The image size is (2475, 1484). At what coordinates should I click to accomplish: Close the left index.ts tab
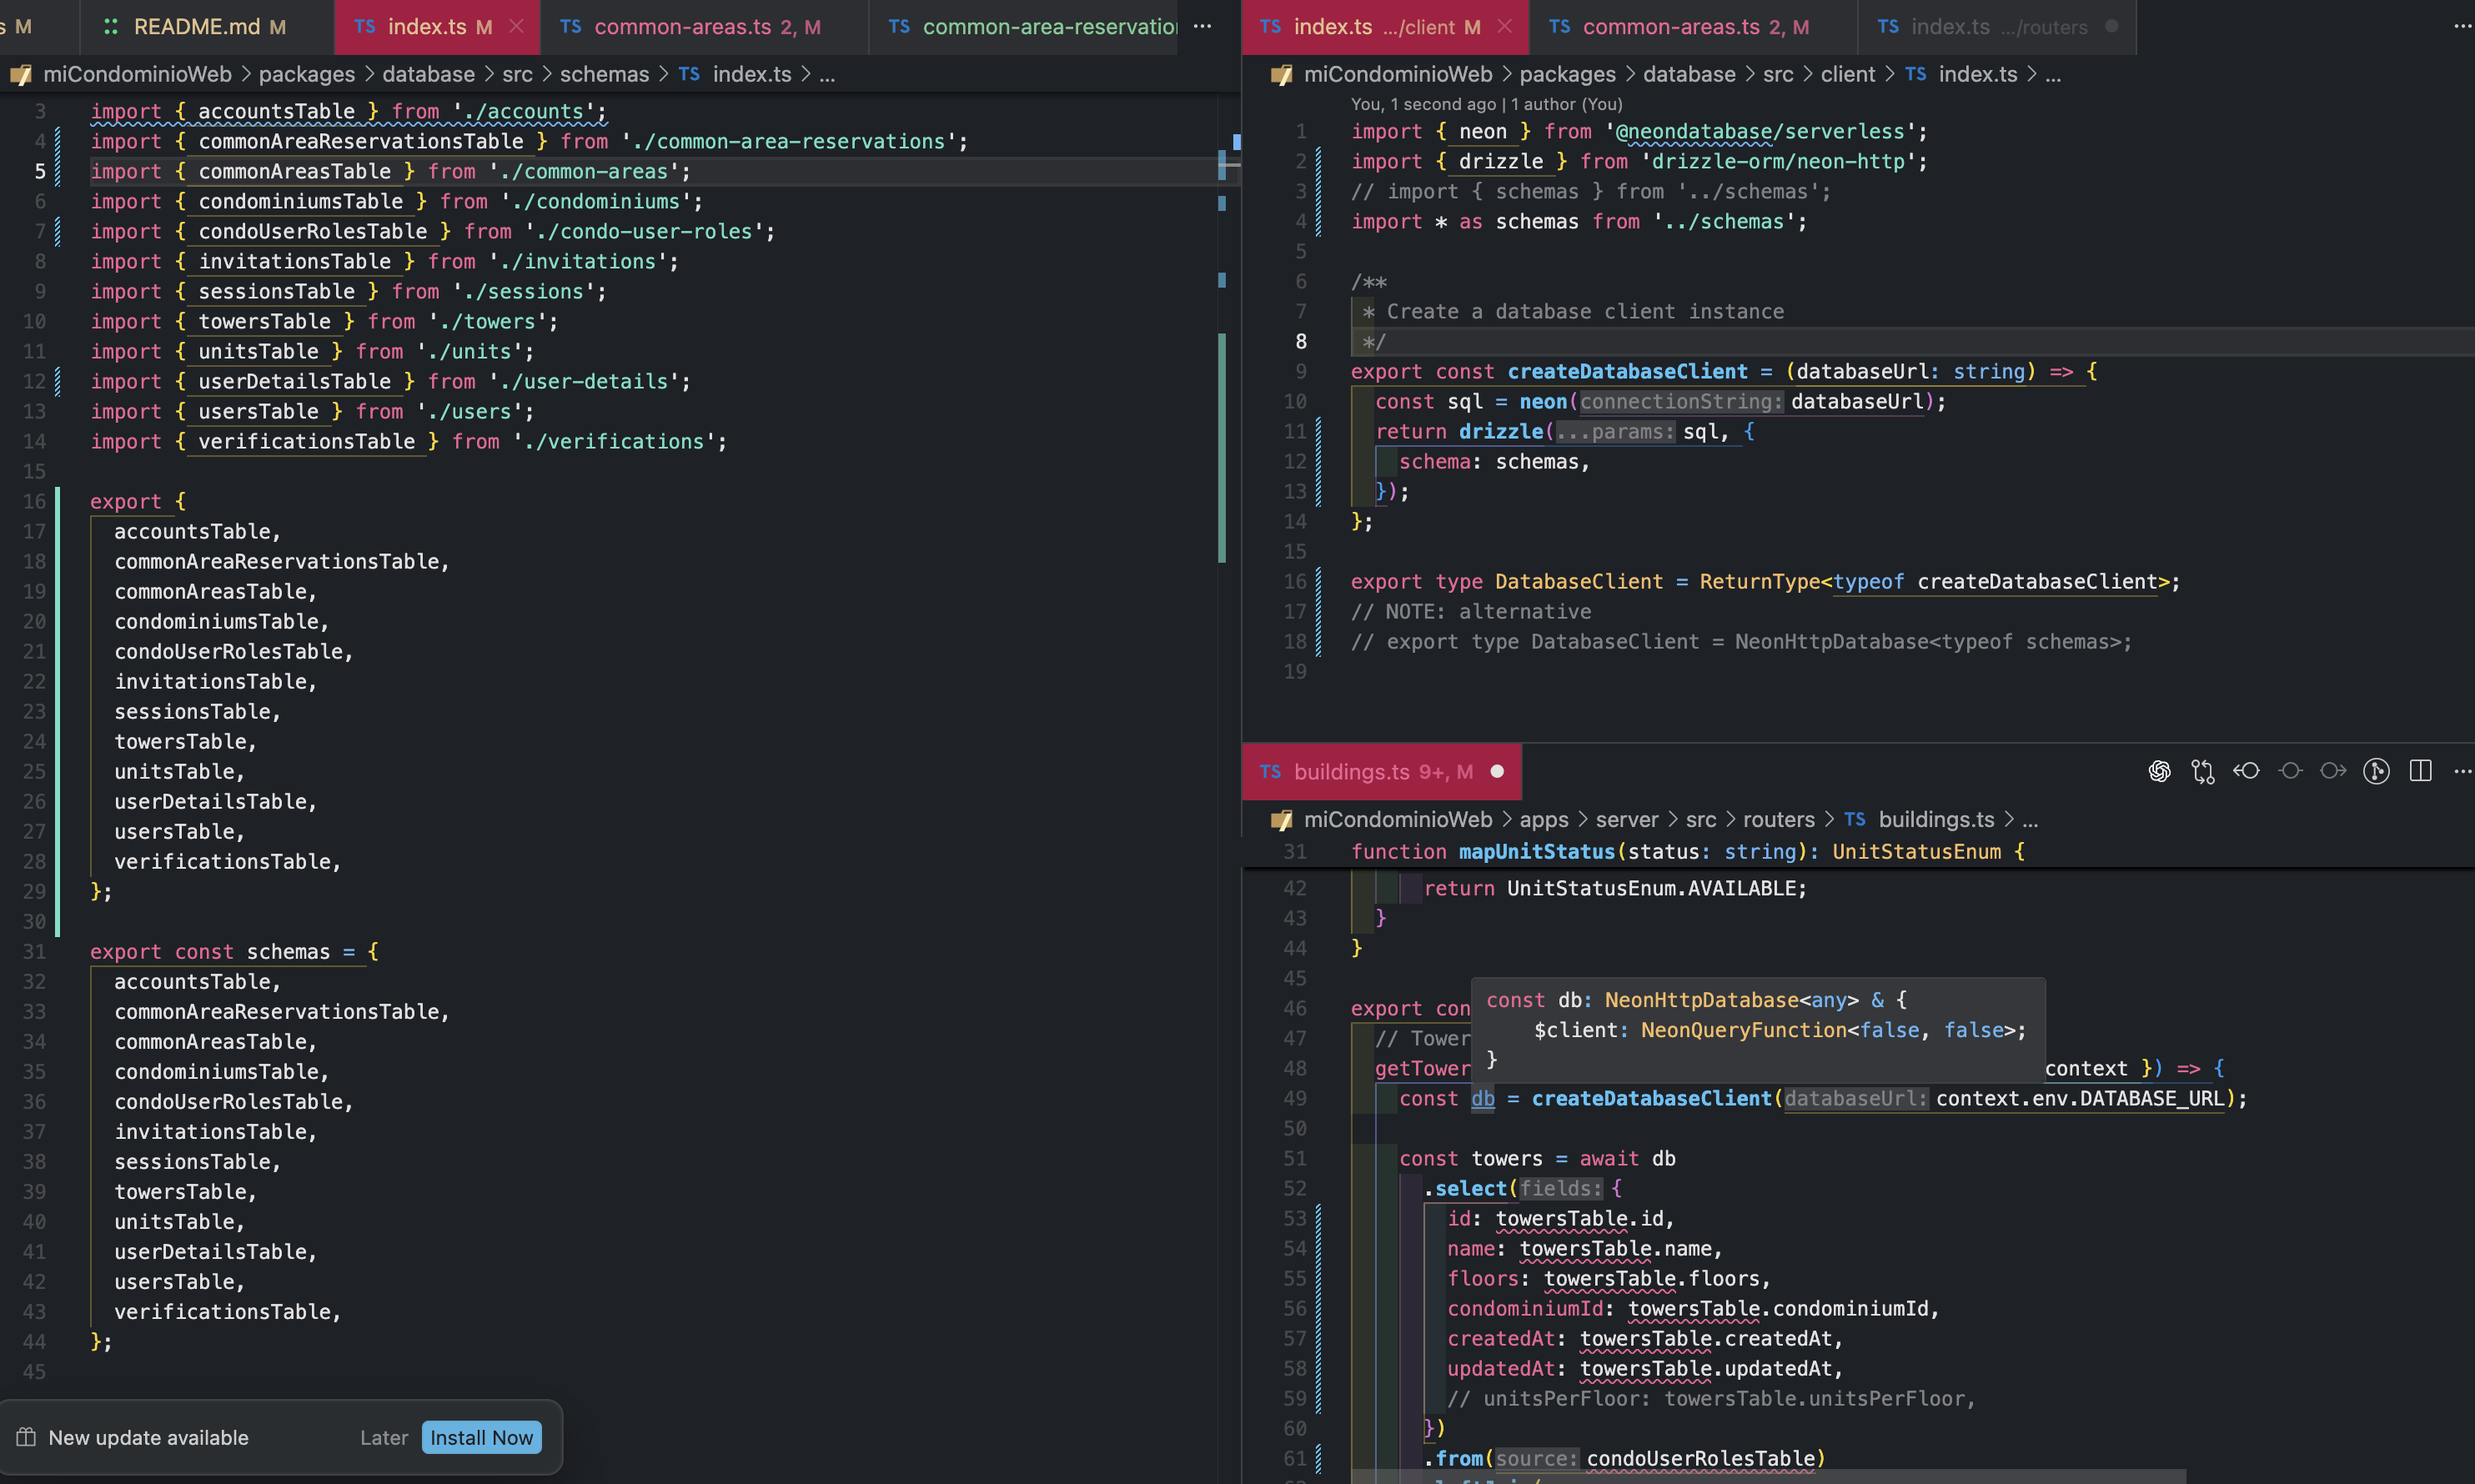click(x=516, y=27)
